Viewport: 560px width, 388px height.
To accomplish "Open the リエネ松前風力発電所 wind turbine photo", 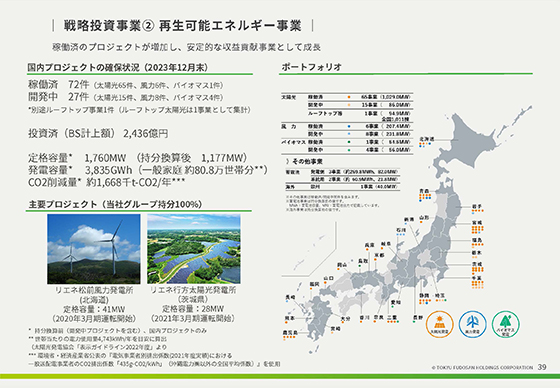I will tap(94, 249).
